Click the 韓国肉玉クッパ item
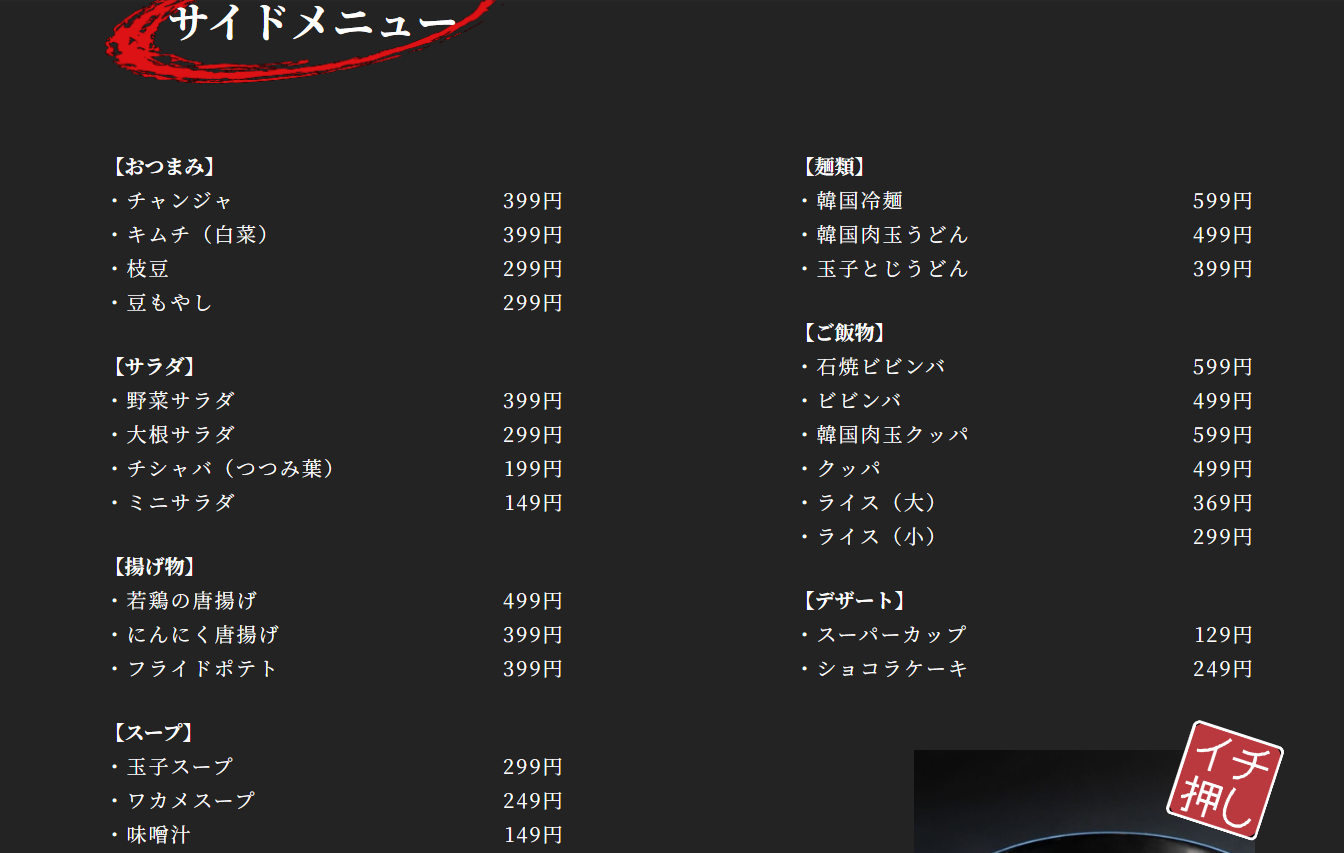This screenshot has height=853, width=1344. 893,435
